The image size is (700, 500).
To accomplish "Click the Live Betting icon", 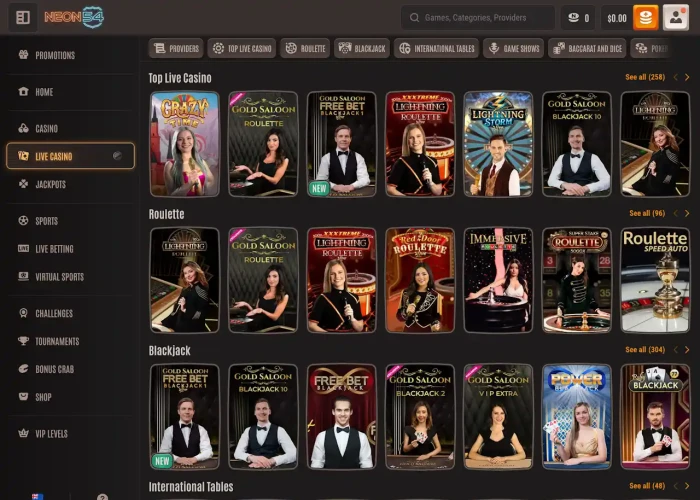I will coord(24,248).
